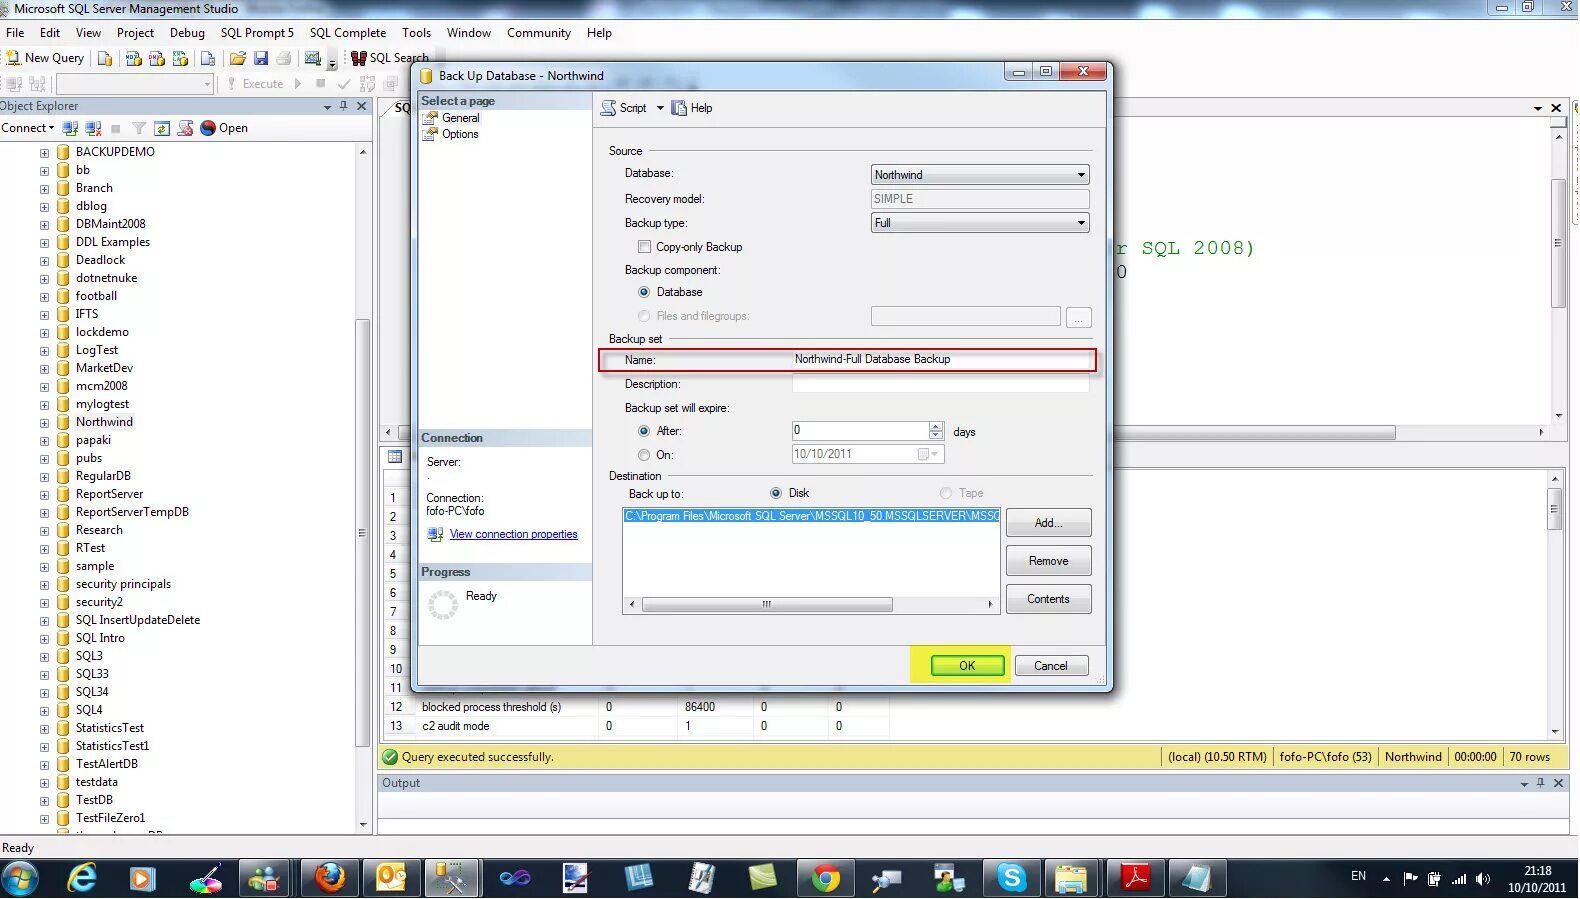1580x899 pixels.
Task: Select the Disk destination radio button
Action: [x=776, y=493]
